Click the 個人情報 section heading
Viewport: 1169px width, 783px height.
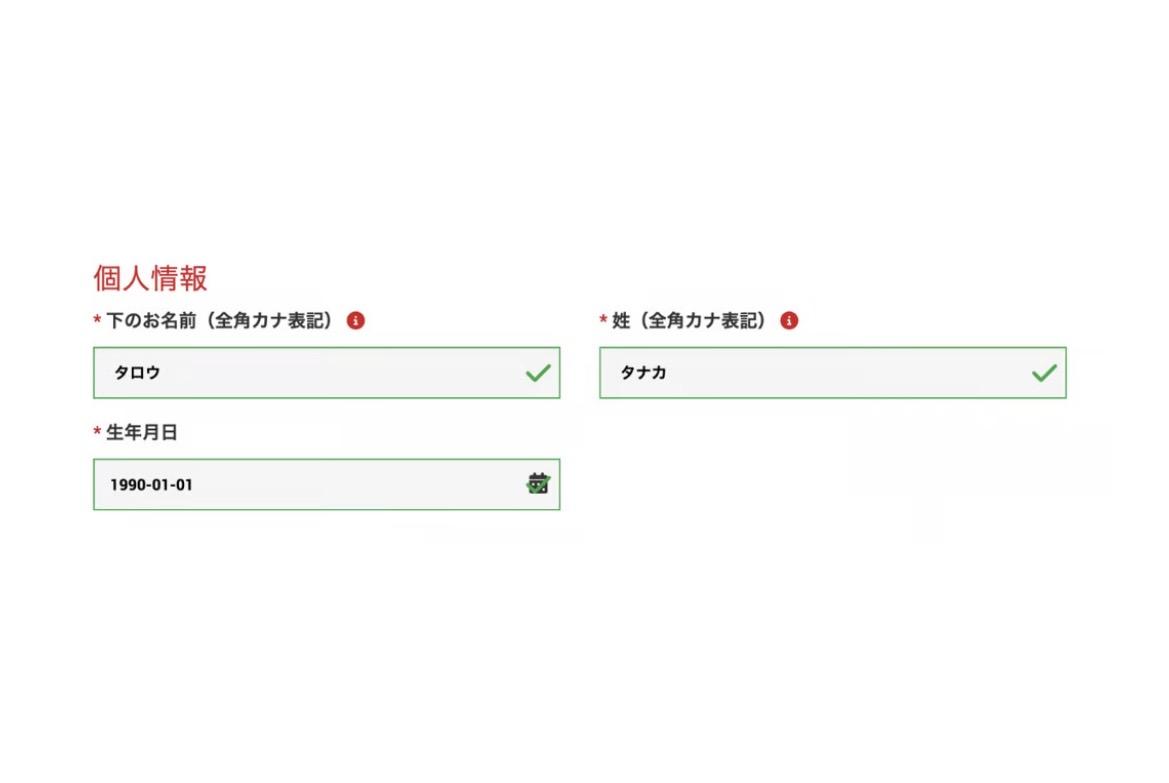(x=150, y=278)
